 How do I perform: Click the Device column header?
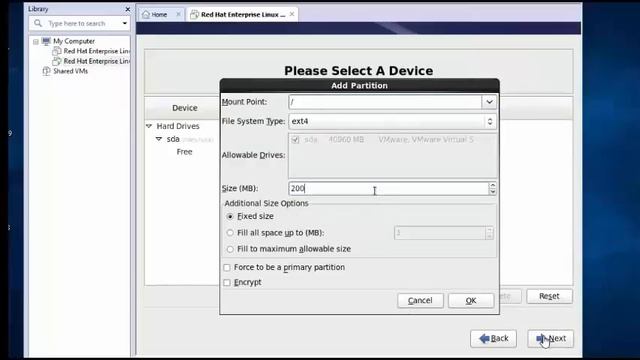pos(184,108)
